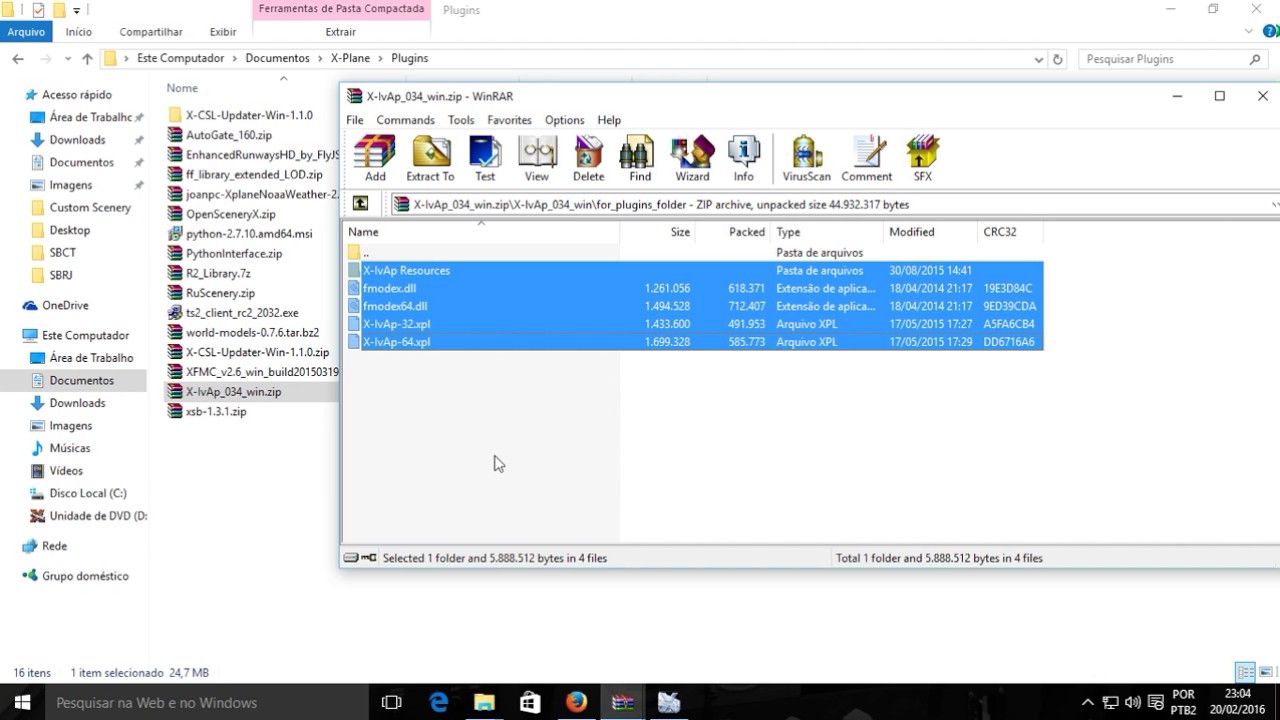Go up one level in WinRAR

coord(361,204)
